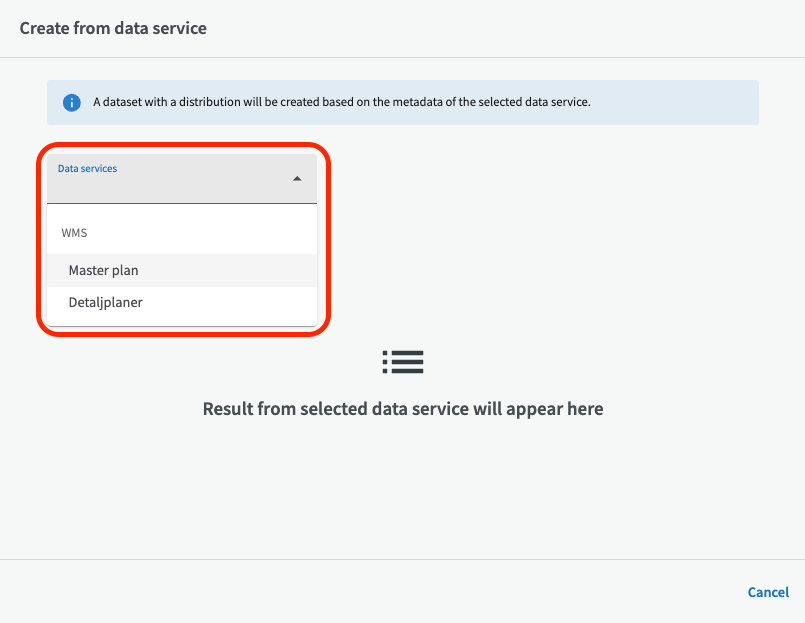805x623 pixels.
Task: Select Master plan from the dropdown list
Action: click(x=103, y=270)
